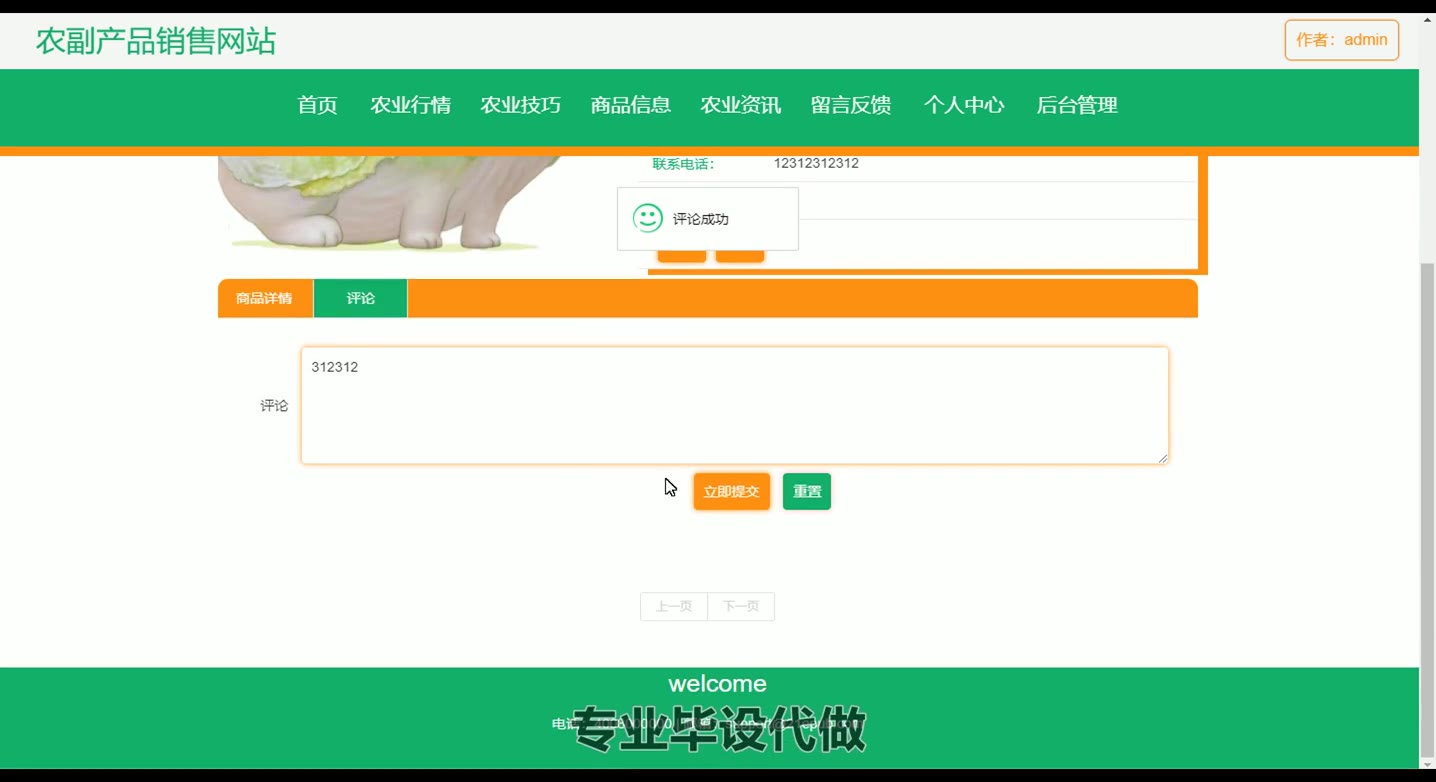Select 商品信息 in the navigation bar
1436x782 pixels.
click(x=630, y=105)
